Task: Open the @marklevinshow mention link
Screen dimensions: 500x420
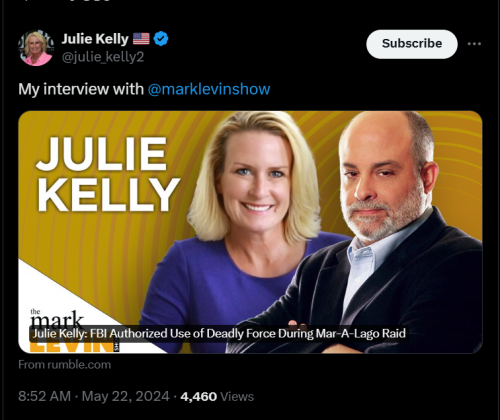Action: pyautogui.click(x=209, y=89)
